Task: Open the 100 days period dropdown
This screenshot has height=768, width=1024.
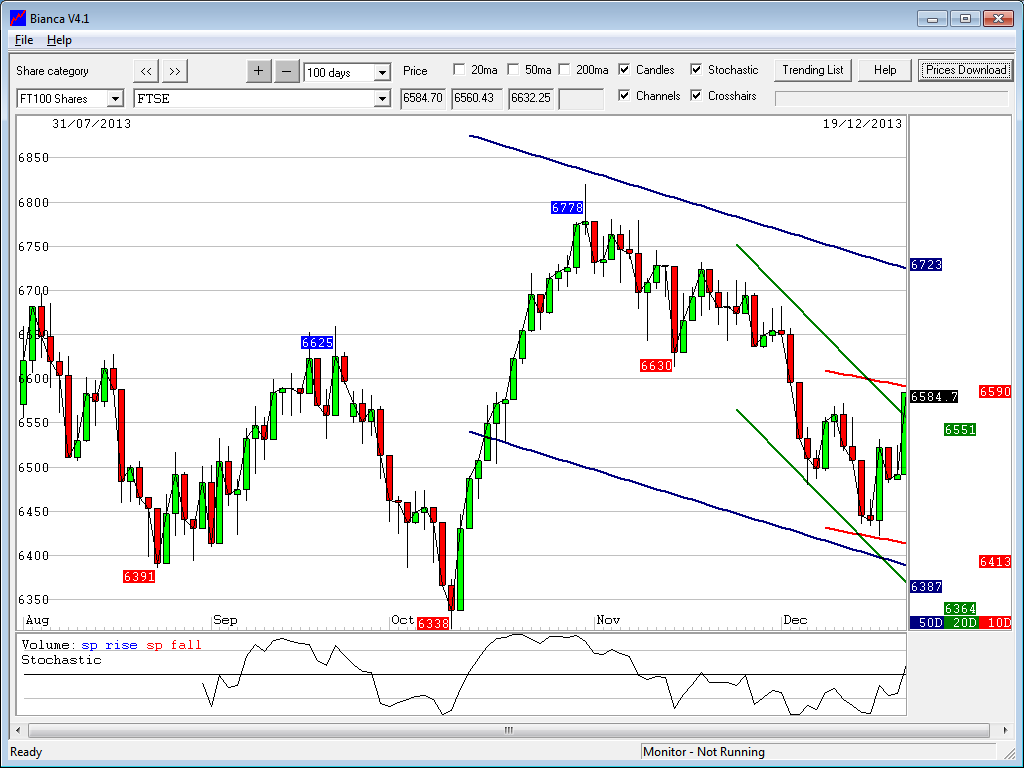Action: pos(381,73)
